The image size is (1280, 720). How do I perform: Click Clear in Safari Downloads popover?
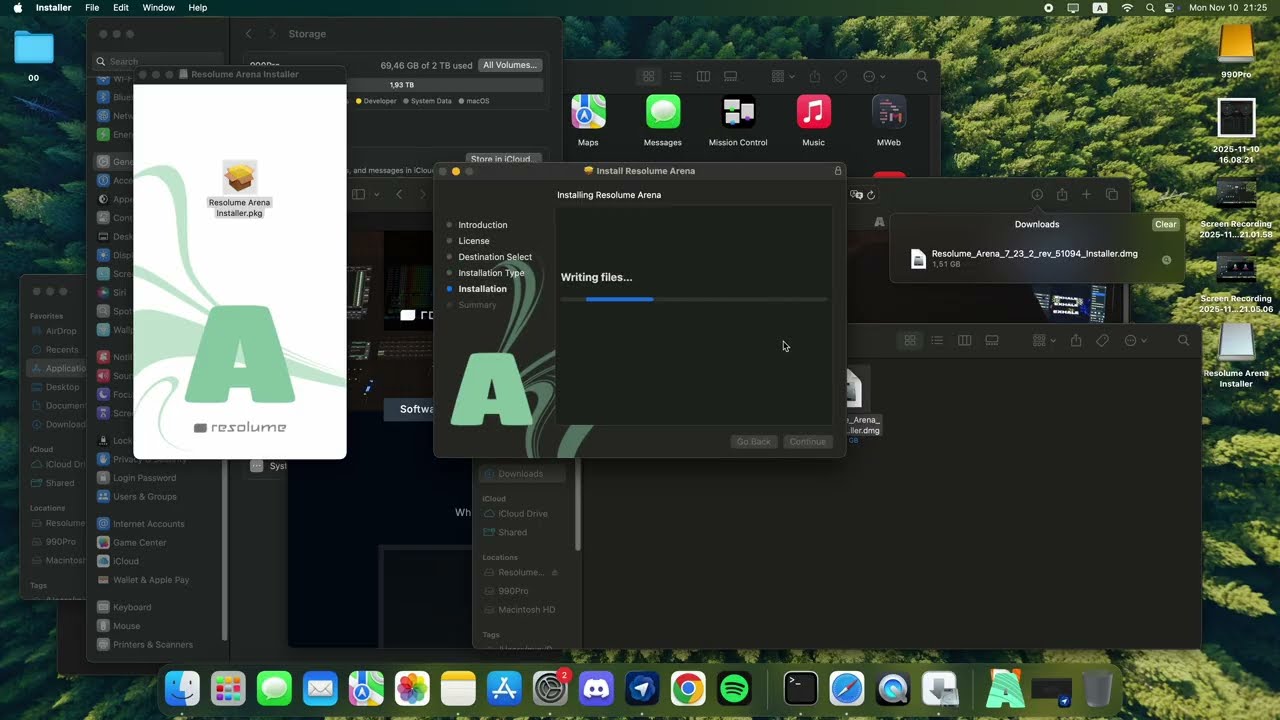[1165, 225]
